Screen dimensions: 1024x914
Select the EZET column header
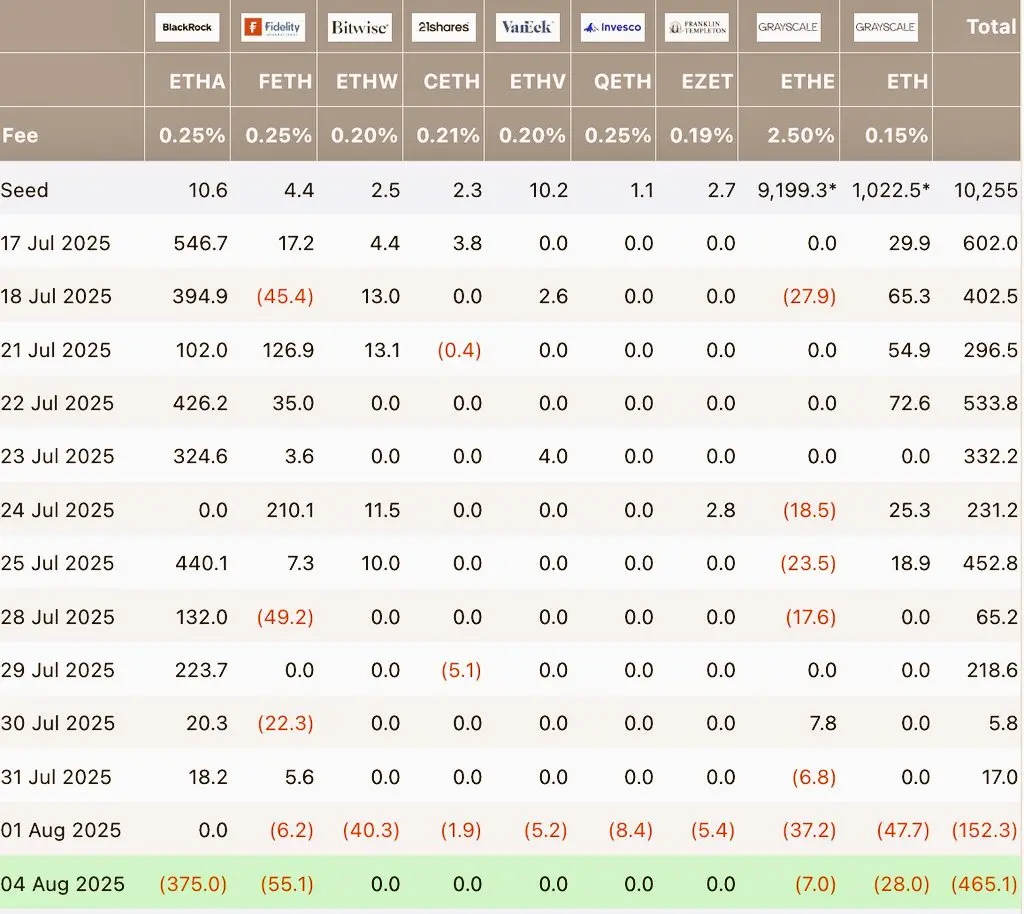coord(707,82)
